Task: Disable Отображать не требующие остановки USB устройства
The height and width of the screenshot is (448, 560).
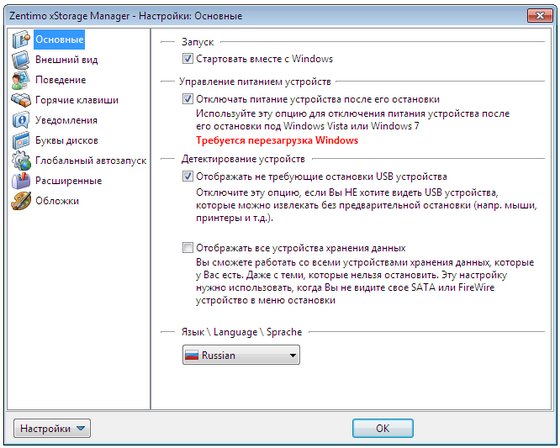Action: 188,176
